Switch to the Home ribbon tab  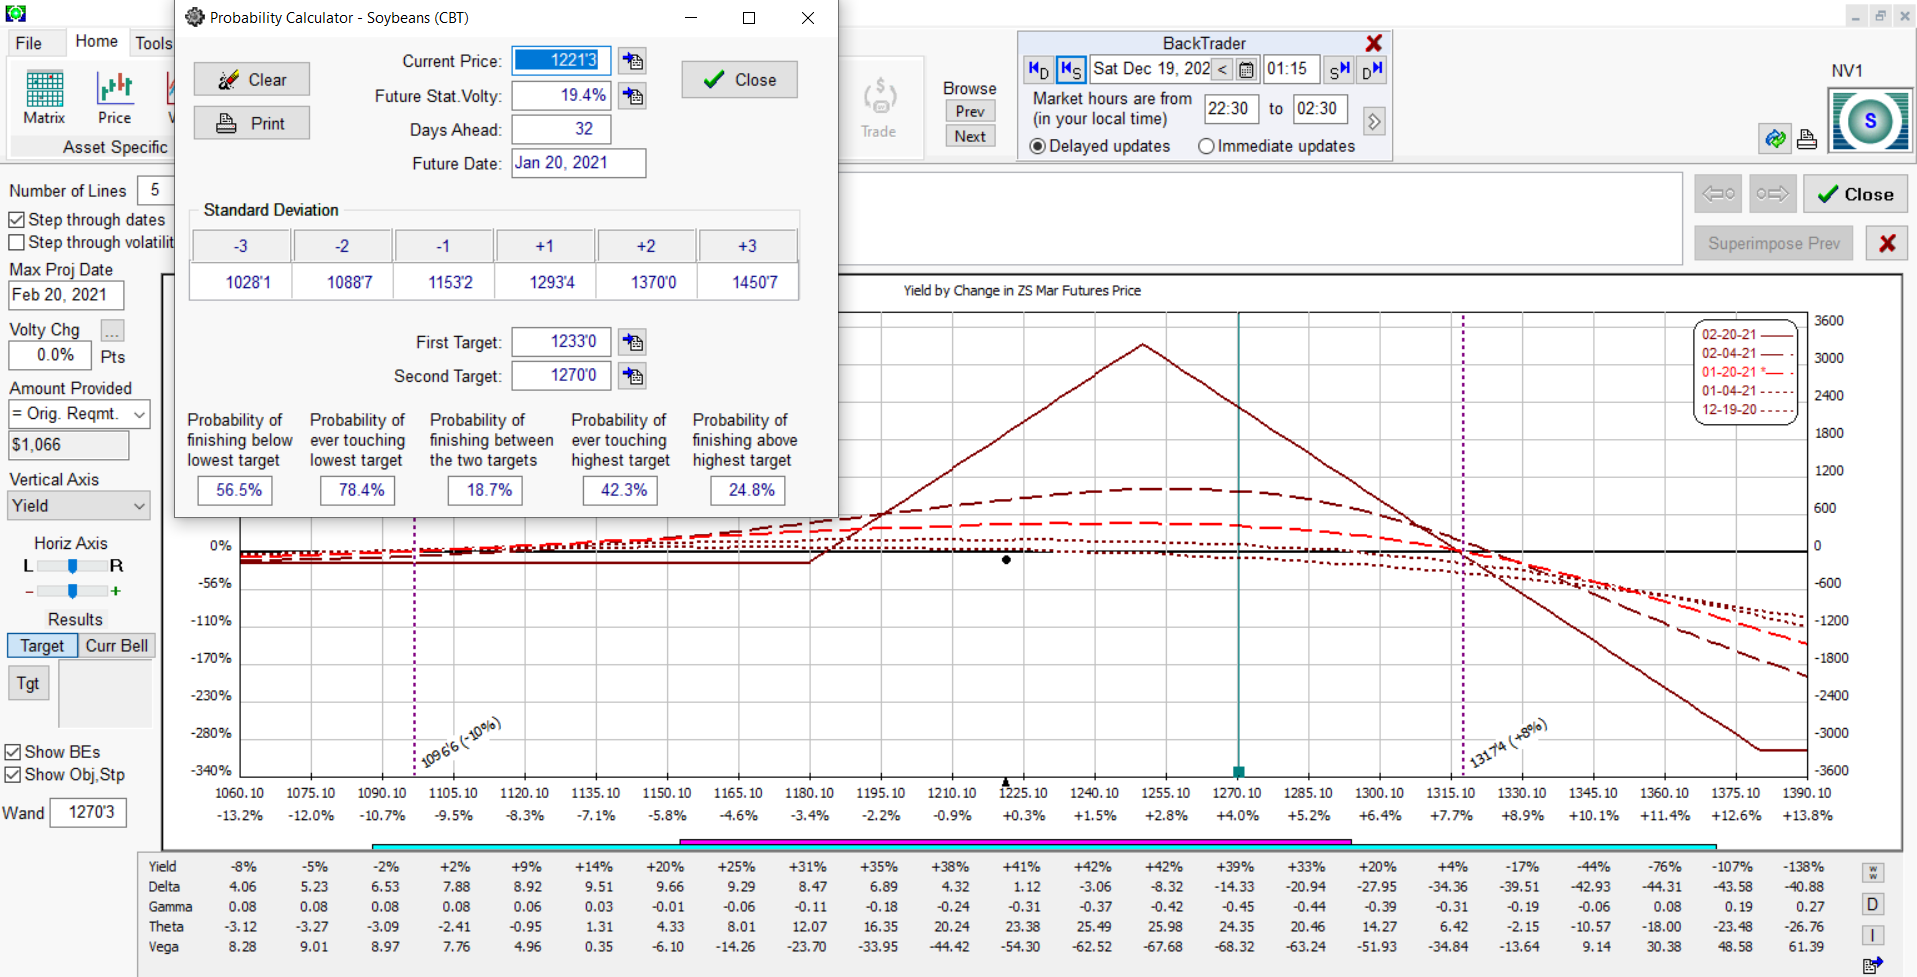point(96,41)
